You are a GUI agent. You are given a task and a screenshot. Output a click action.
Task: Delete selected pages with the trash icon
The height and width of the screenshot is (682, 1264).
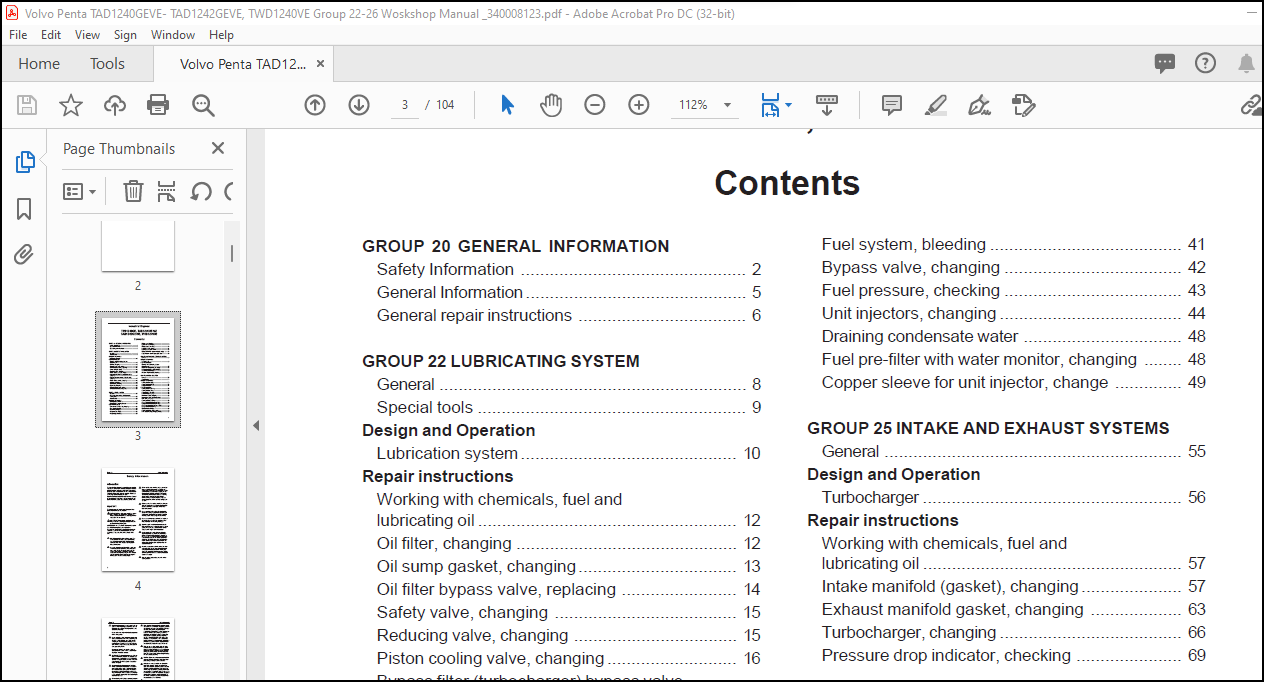click(133, 191)
